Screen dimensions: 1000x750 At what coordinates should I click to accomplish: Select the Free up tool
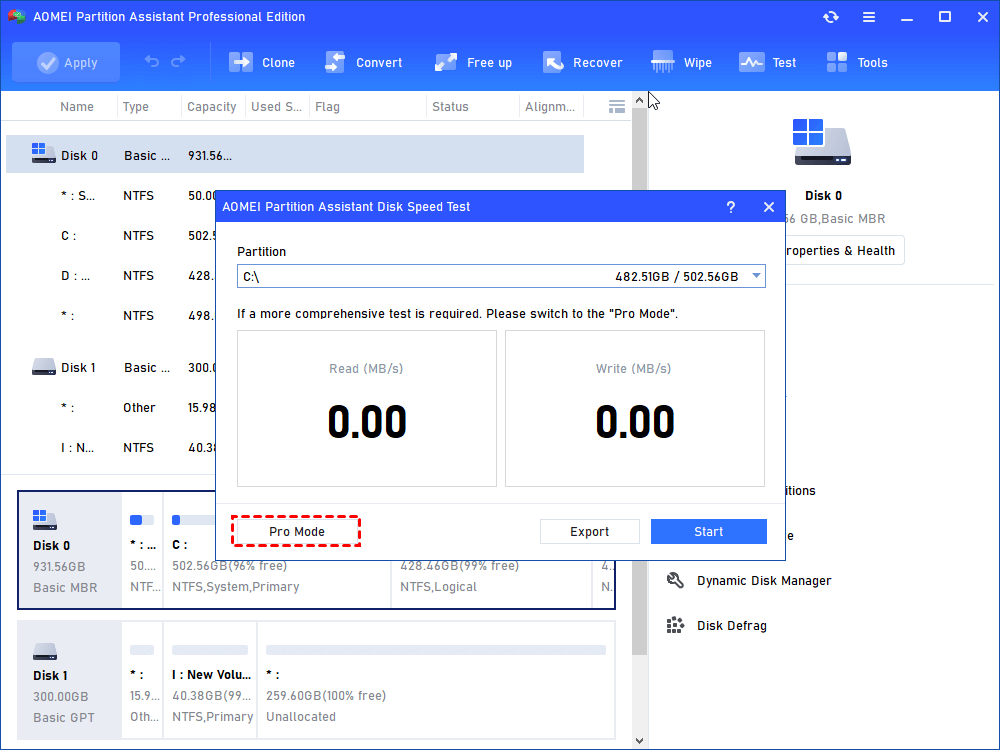(x=446, y=62)
